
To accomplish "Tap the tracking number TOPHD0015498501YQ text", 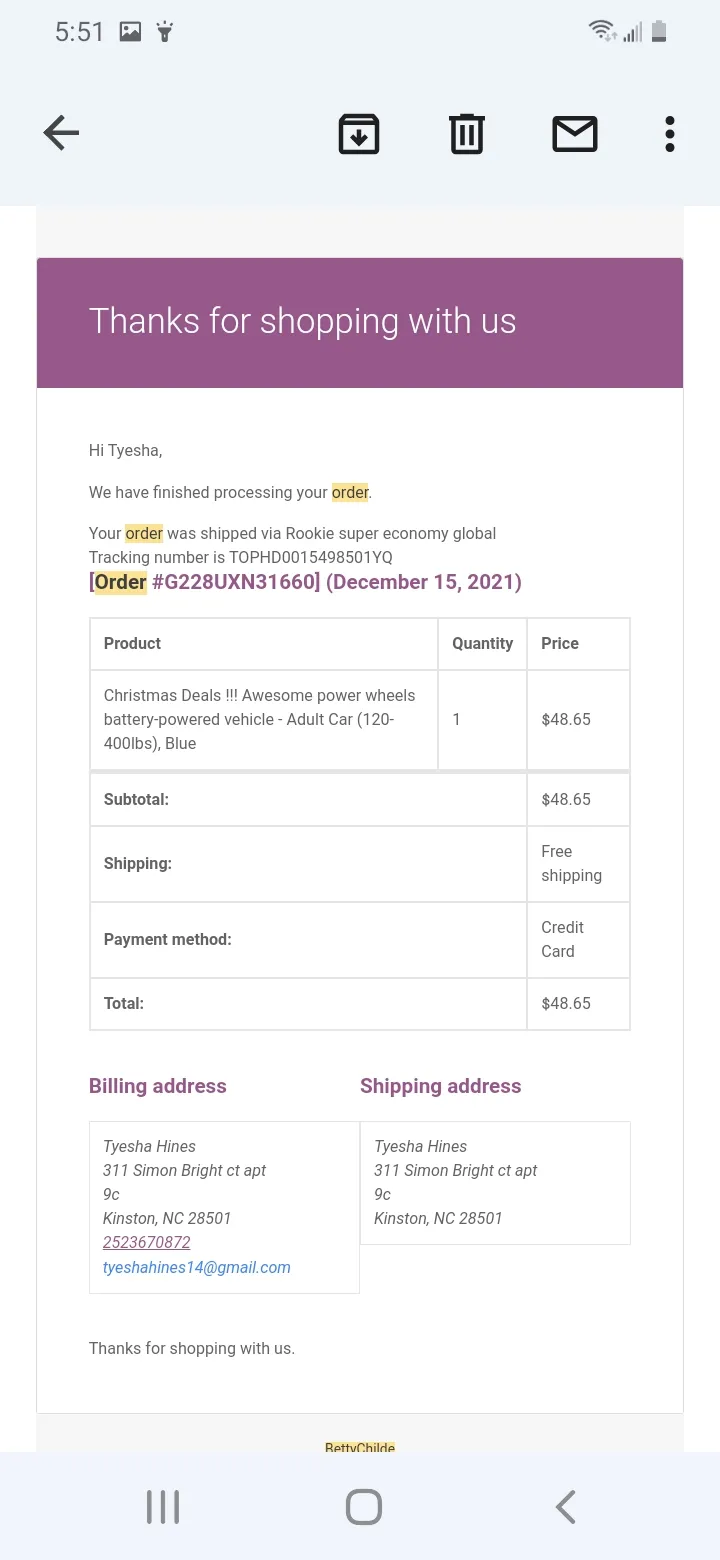I will click(x=311, y=557).
